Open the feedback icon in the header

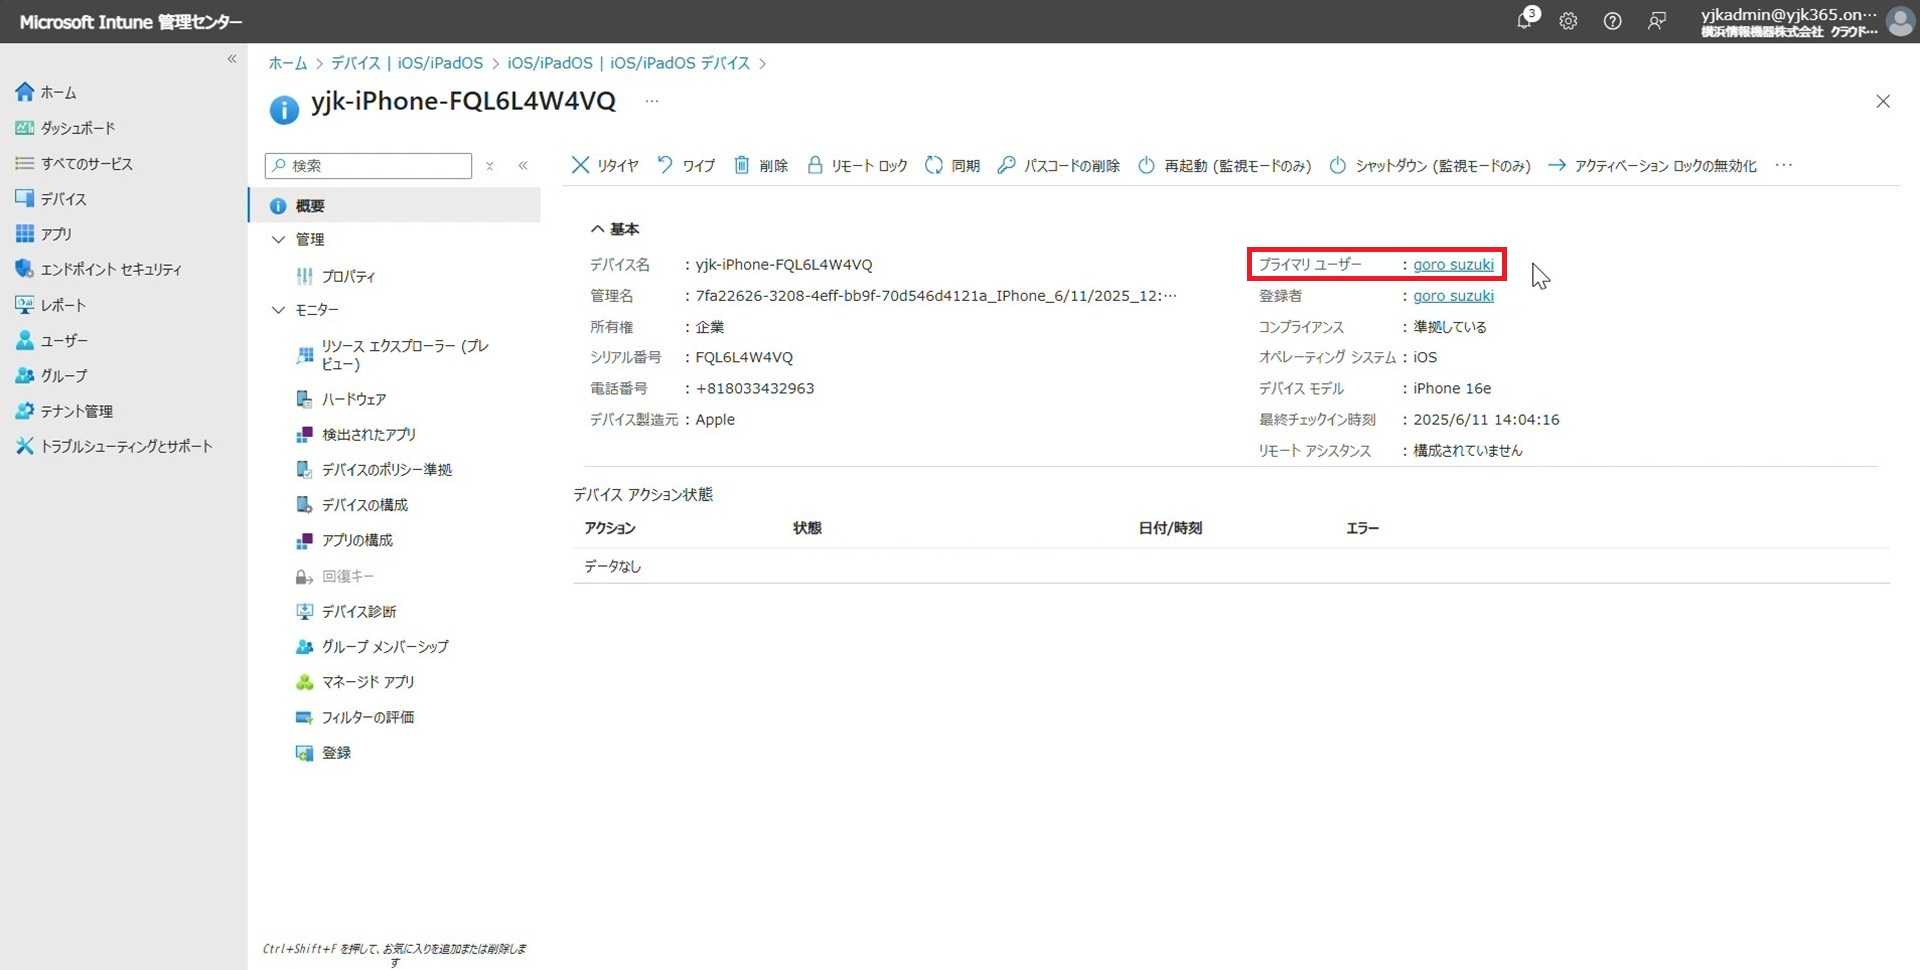(1657, 21)
